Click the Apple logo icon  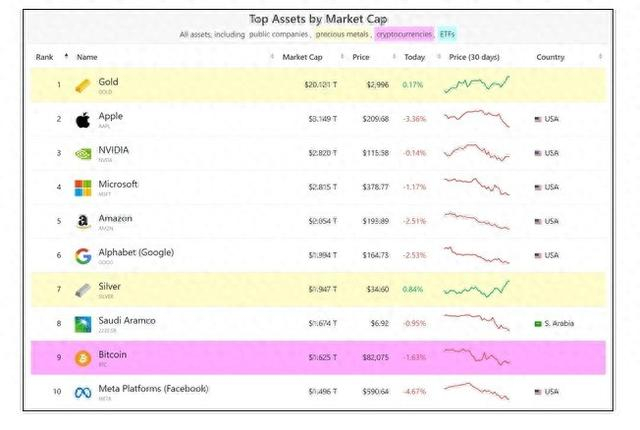[x=83, y=120]
